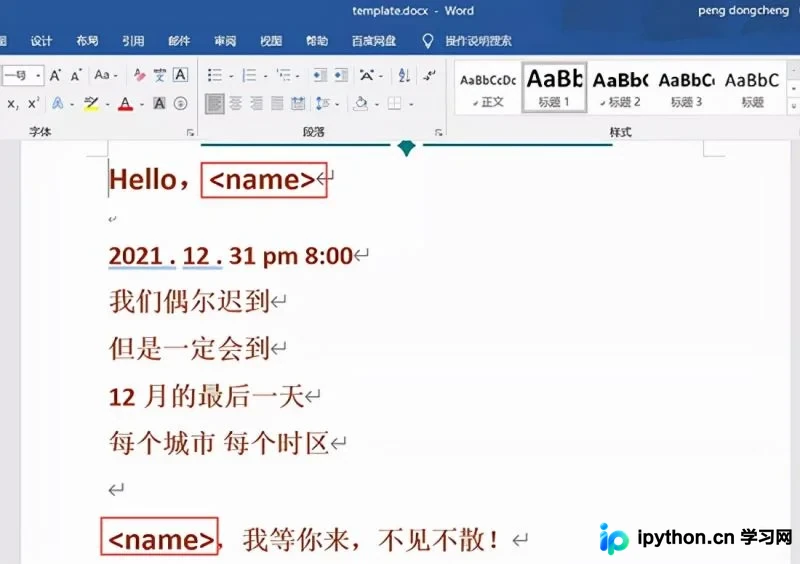Viewport: 800px width, 564px height.
Task: Open the font color dropdown arrow
Action: (x=142, y=105)
